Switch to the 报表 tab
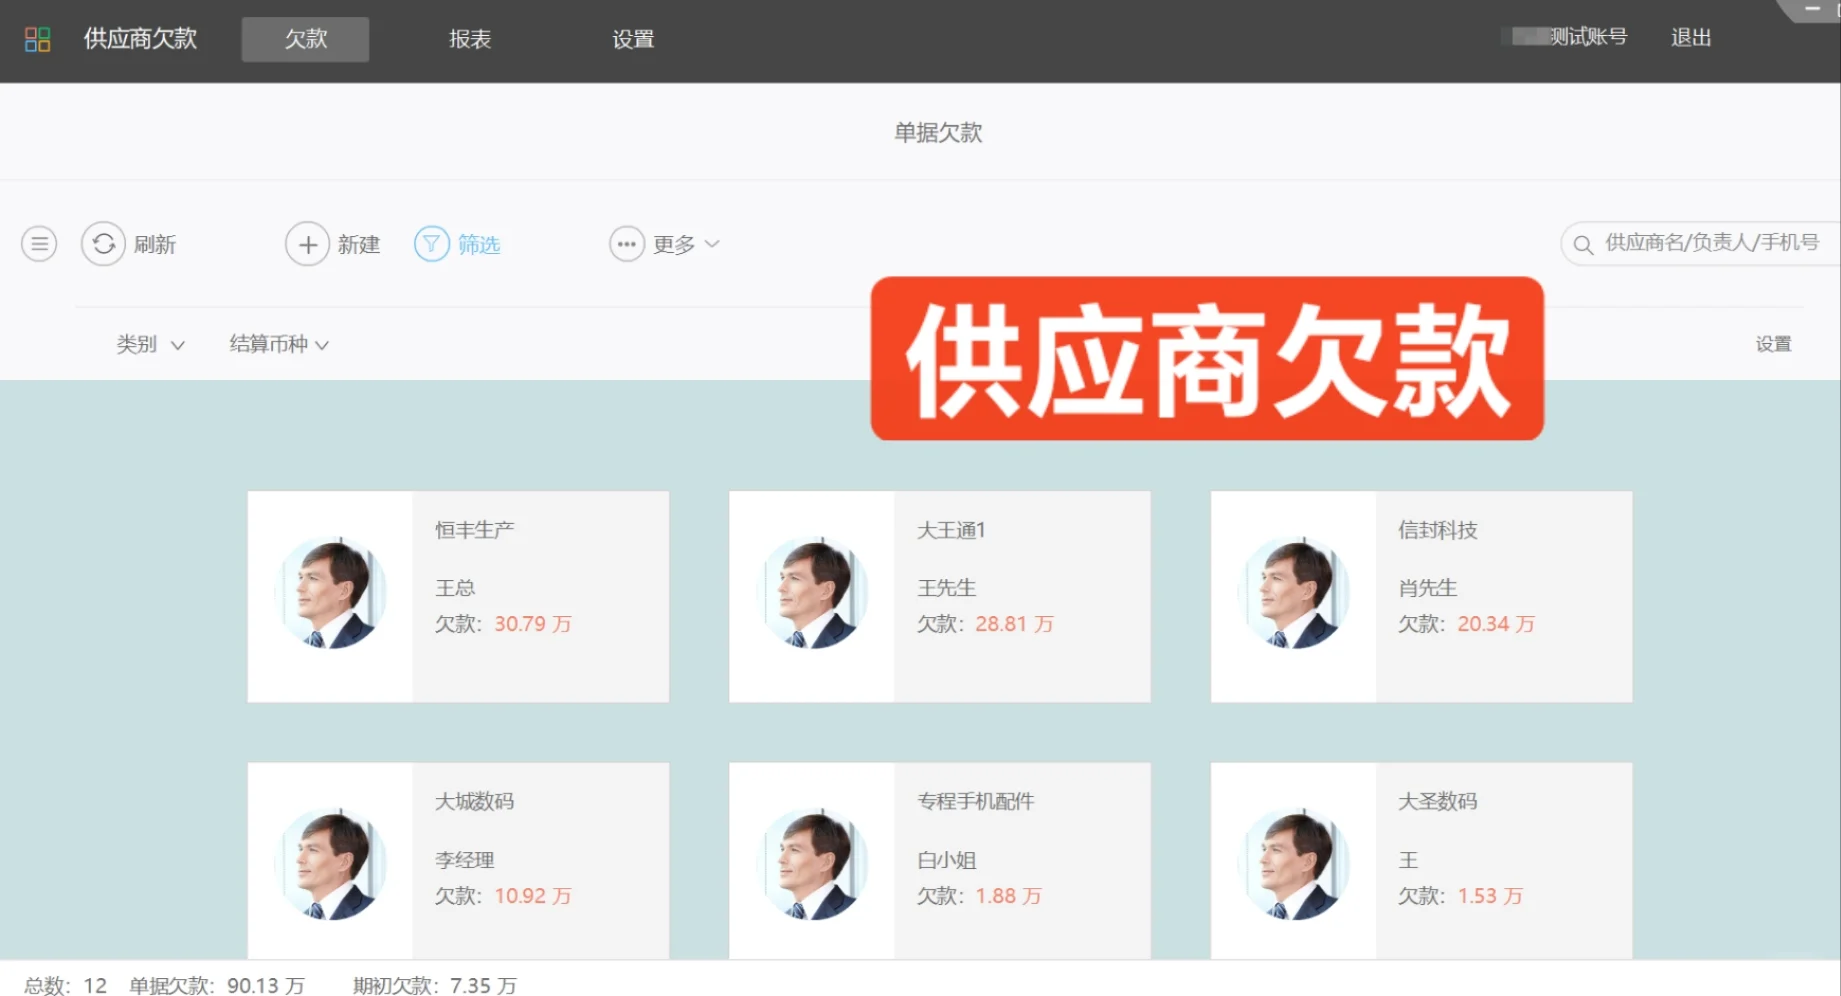1841x996 pixels. 469,39
